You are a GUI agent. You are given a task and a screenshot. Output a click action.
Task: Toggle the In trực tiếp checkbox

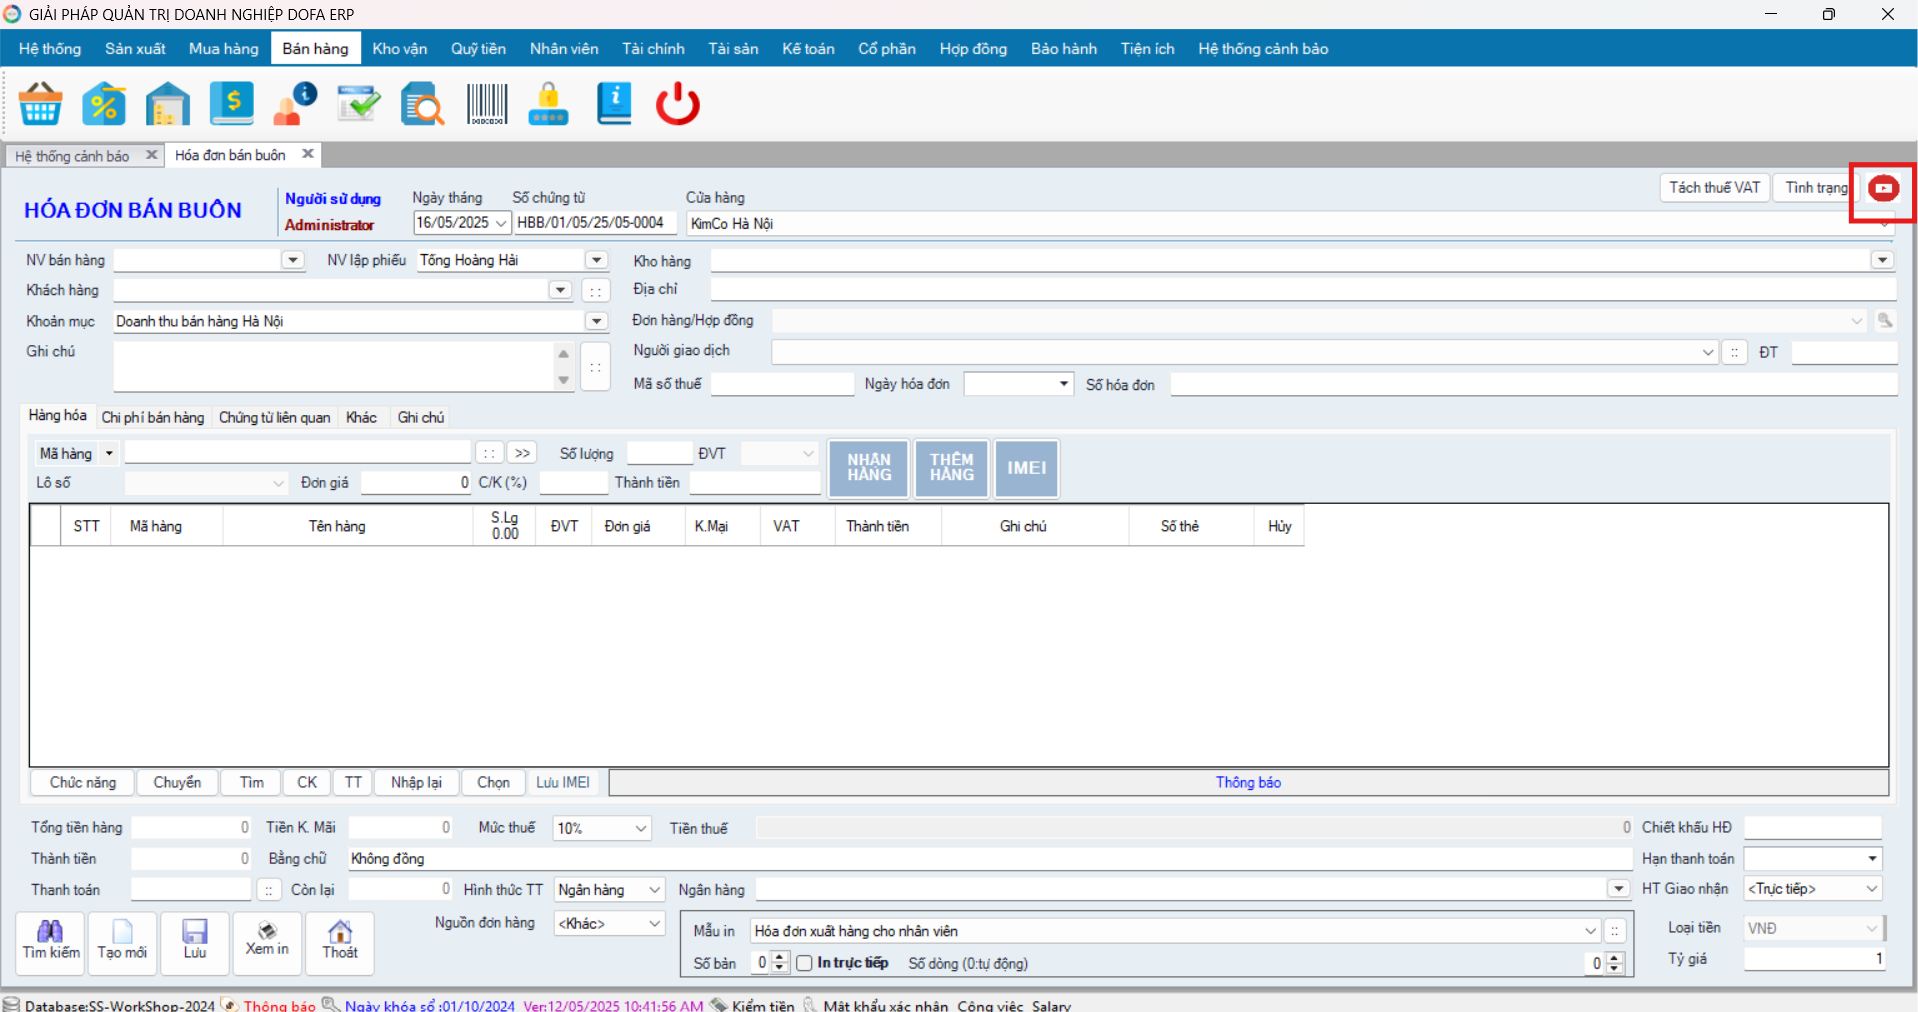click(804, 963)
